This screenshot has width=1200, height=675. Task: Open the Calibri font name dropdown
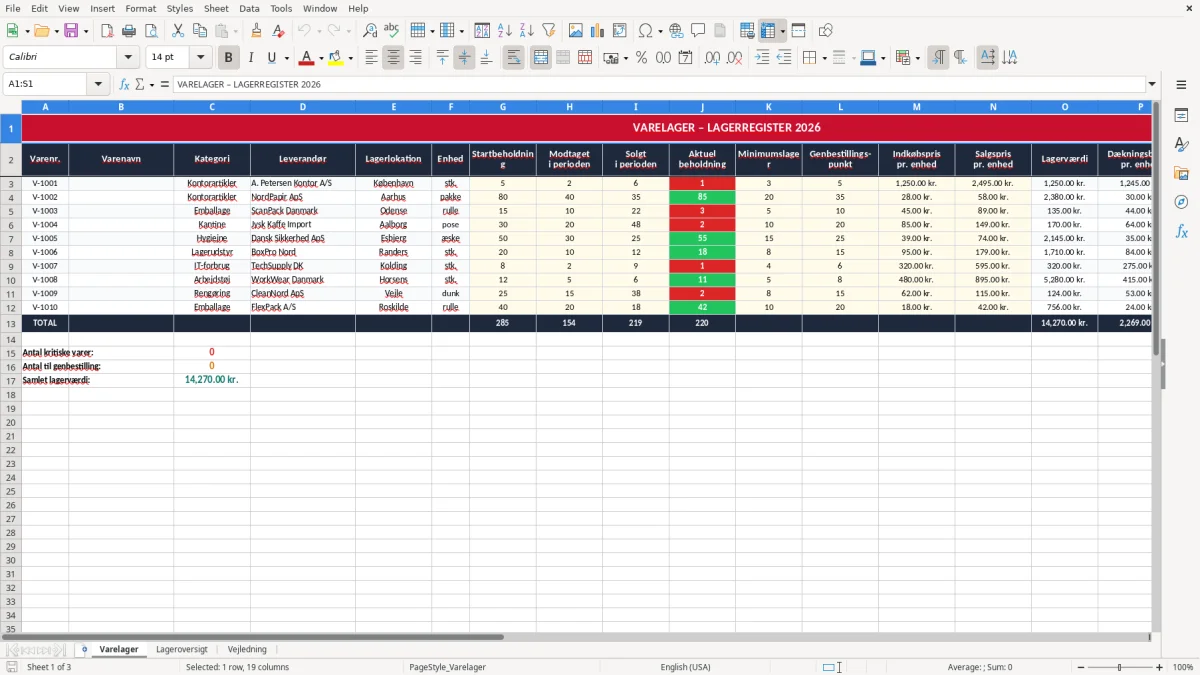tap(128, 58)
